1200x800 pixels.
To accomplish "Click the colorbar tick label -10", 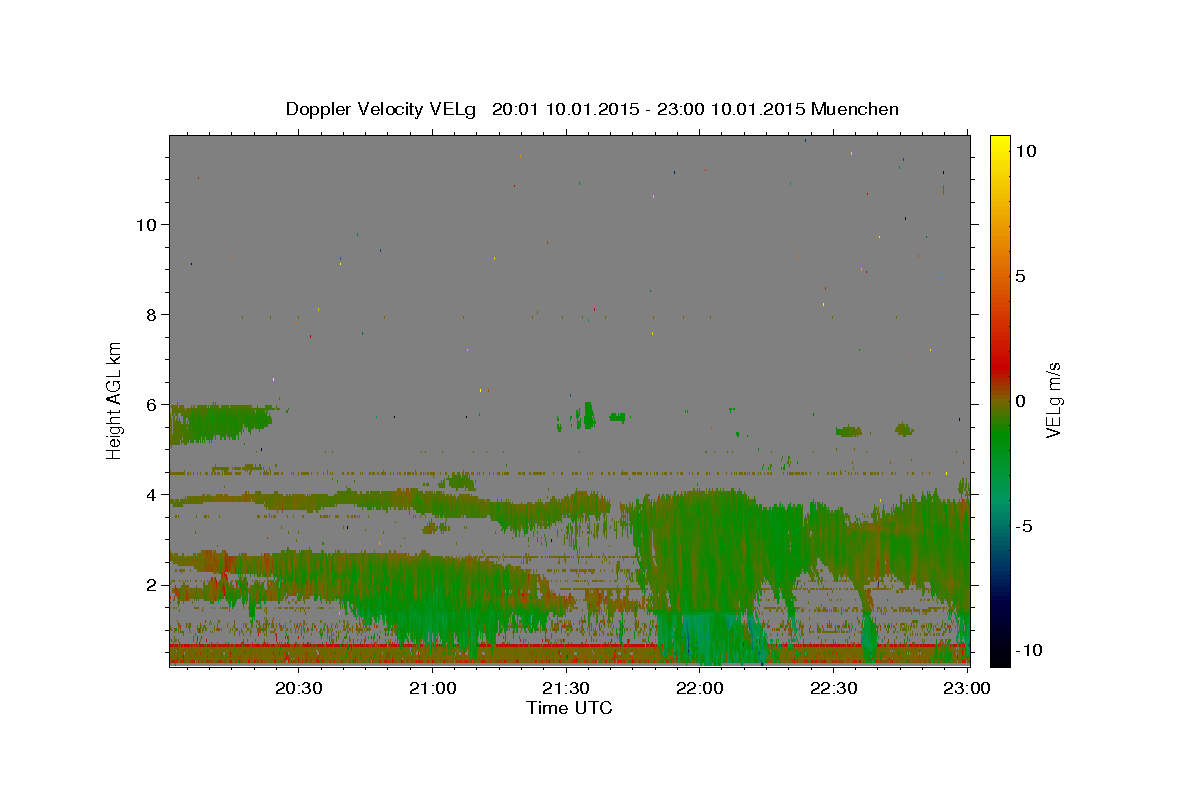I will (x=1027, y=650).
